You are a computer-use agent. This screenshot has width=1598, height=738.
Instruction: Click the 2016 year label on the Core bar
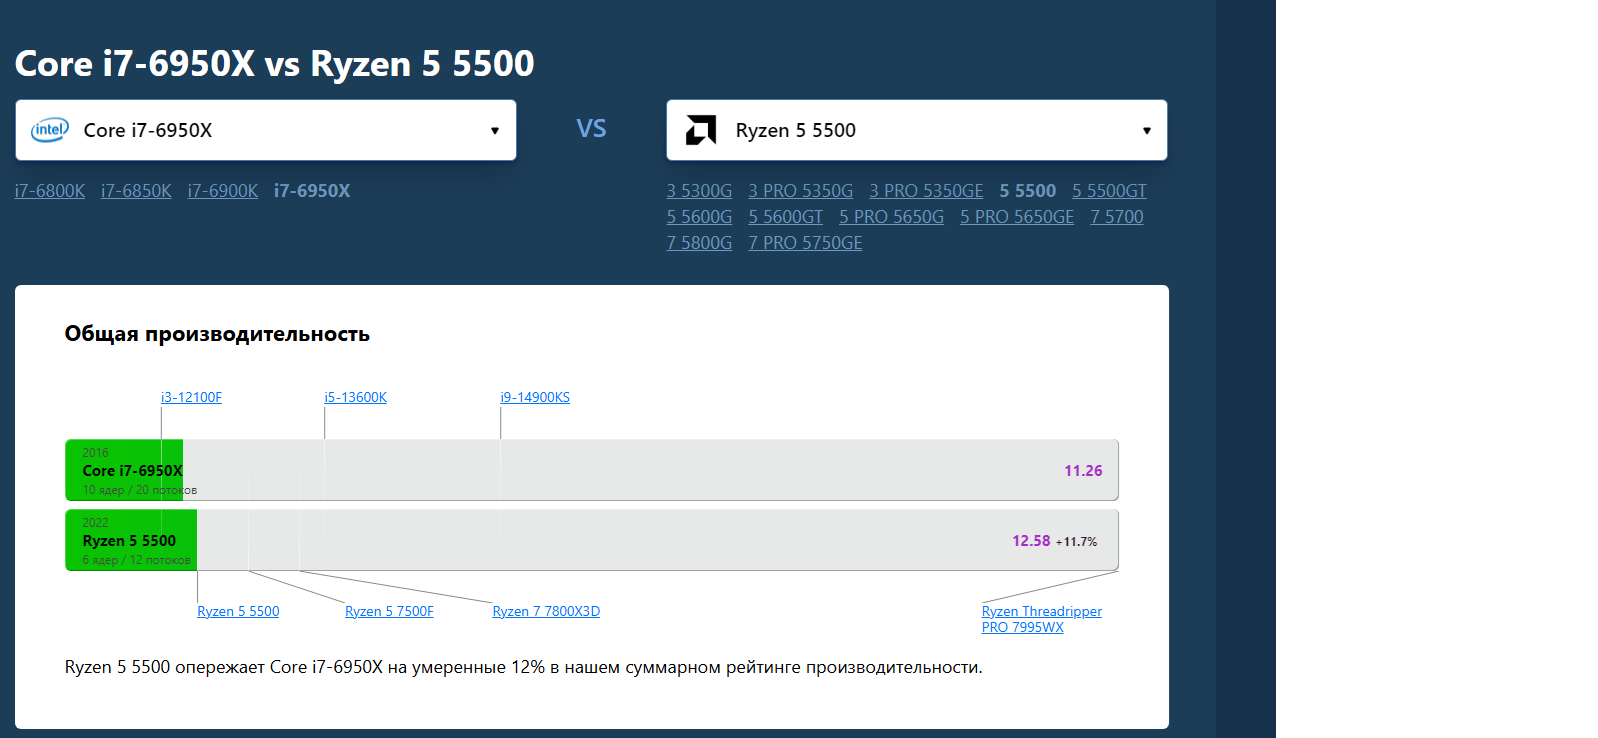pyautogui.click(x=95, y=453)
